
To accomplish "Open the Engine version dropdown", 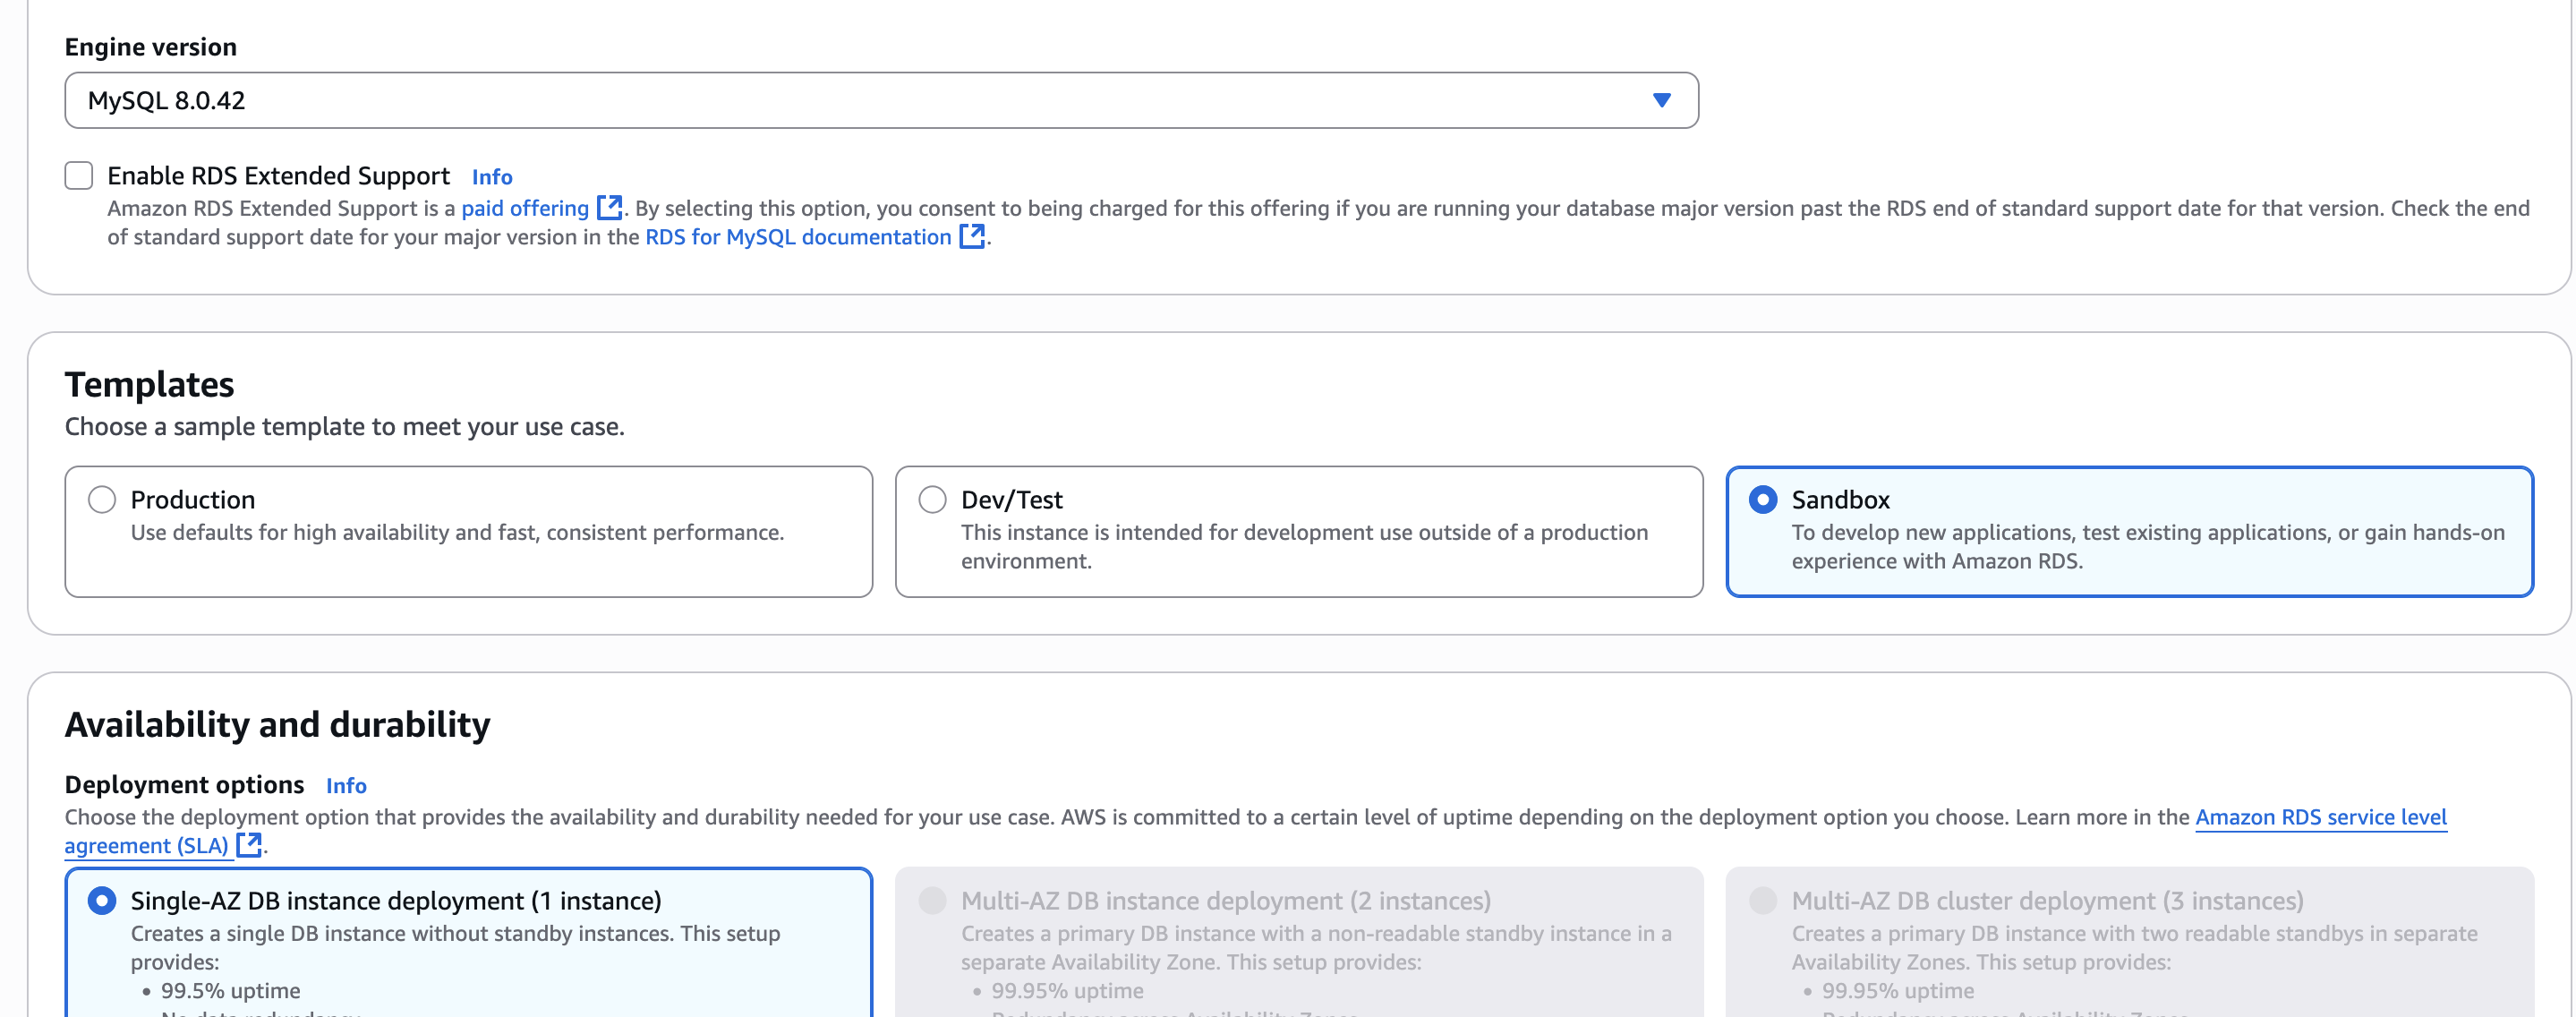I will [x=880, y=100].
